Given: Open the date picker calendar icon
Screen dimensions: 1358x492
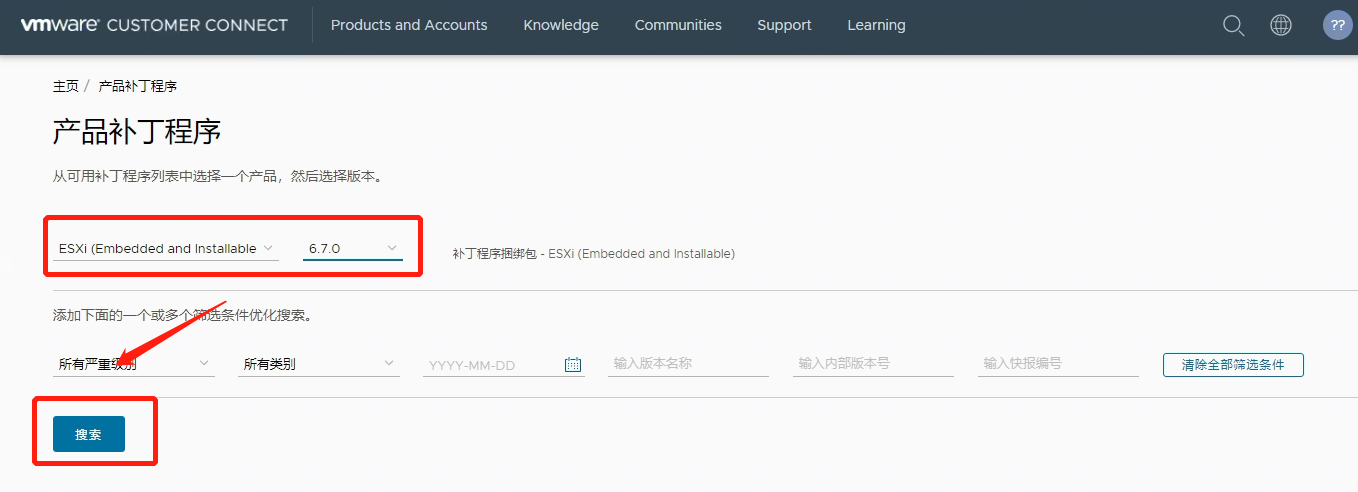Looking at the screenshot, I should click(x=573, y=365).
